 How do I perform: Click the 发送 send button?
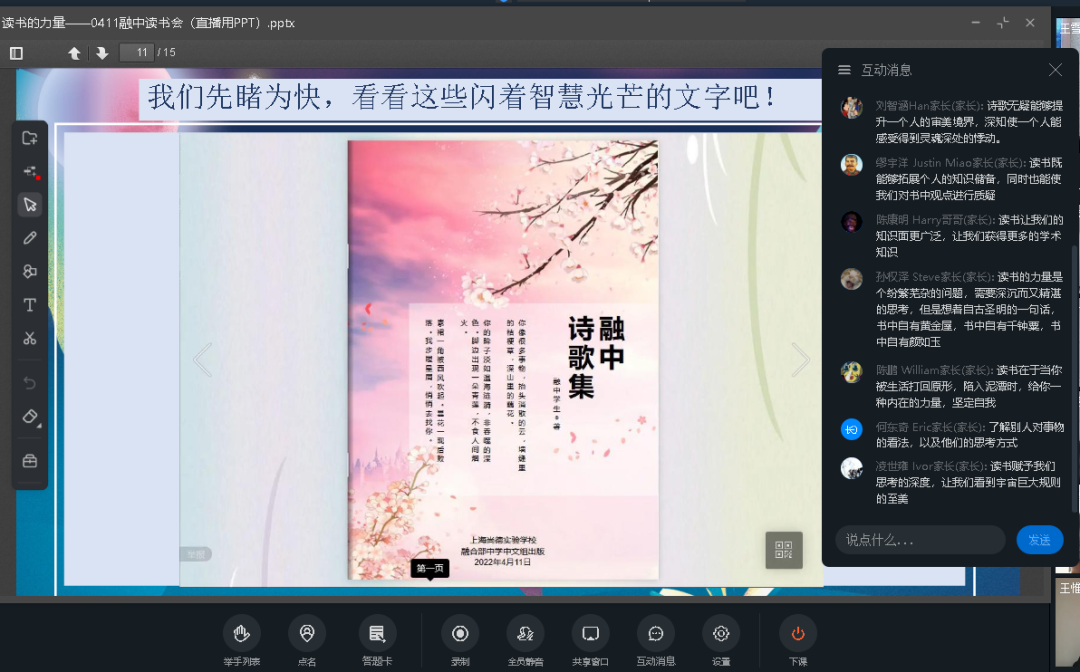click(1039, 540)
